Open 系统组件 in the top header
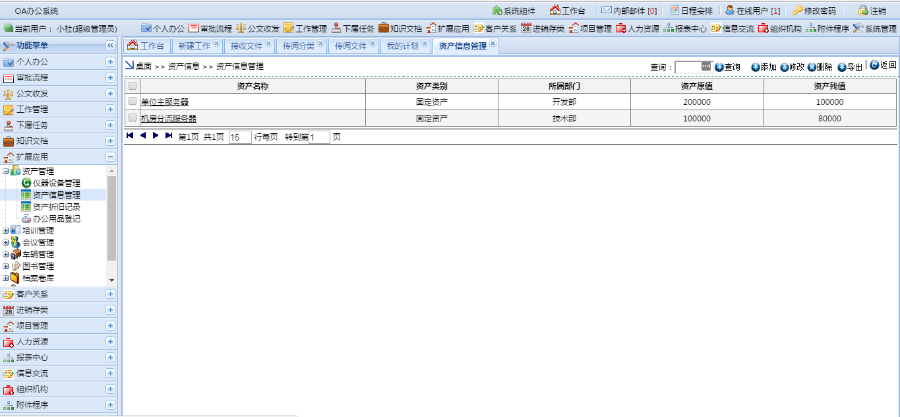This screenshot has width=900, height=417. [514, 11]
